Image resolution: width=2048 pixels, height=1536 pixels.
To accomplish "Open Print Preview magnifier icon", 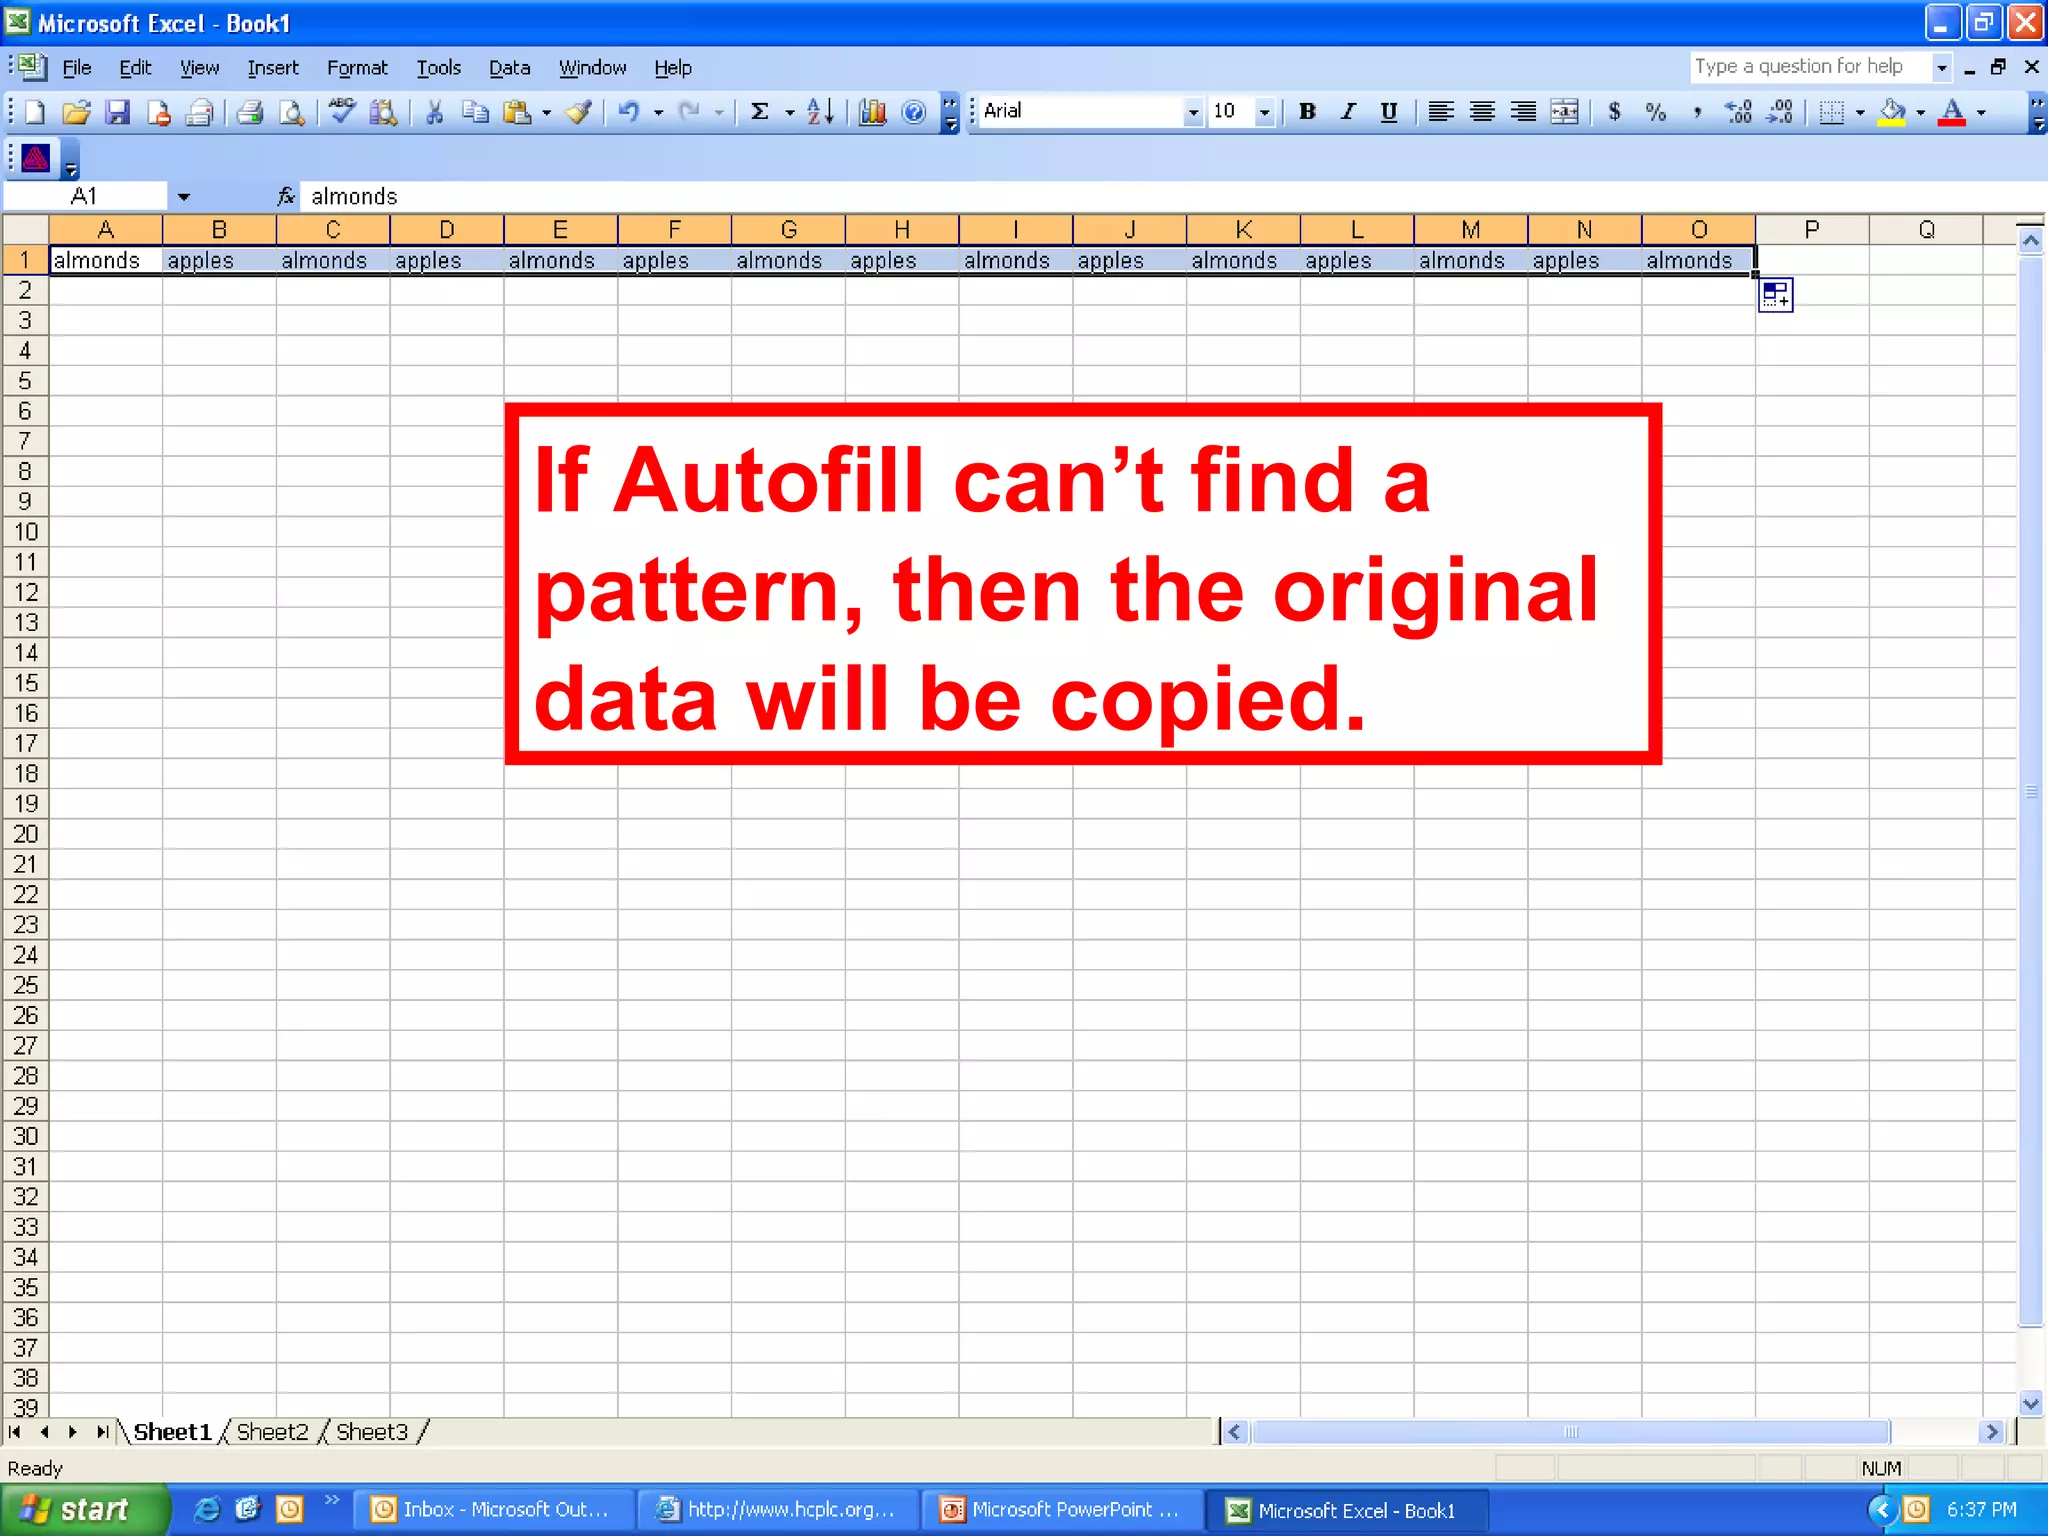I will (291, 112).
